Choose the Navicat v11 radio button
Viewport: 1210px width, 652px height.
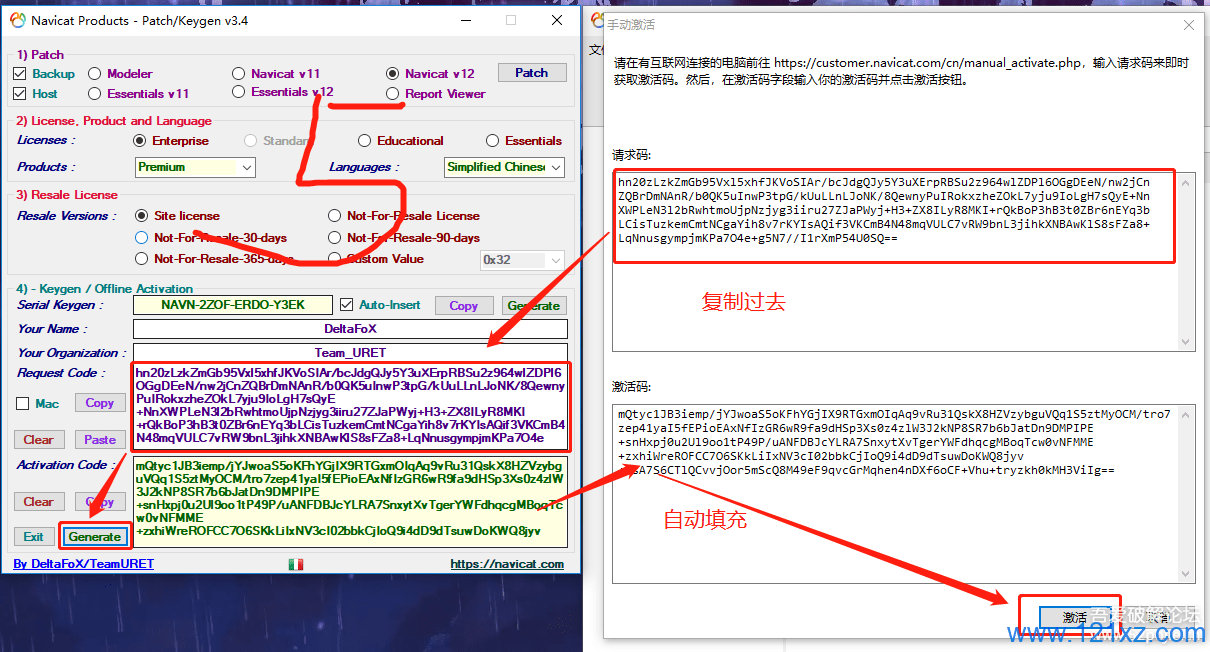pyautogui.click(x=238, y=74)
